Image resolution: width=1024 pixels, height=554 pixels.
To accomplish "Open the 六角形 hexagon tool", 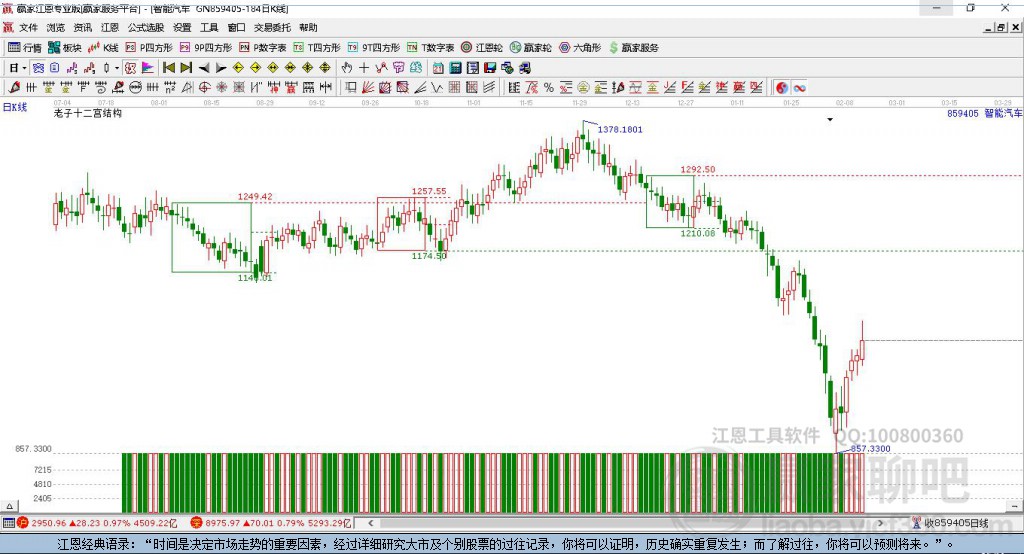I will coord(580,48).
